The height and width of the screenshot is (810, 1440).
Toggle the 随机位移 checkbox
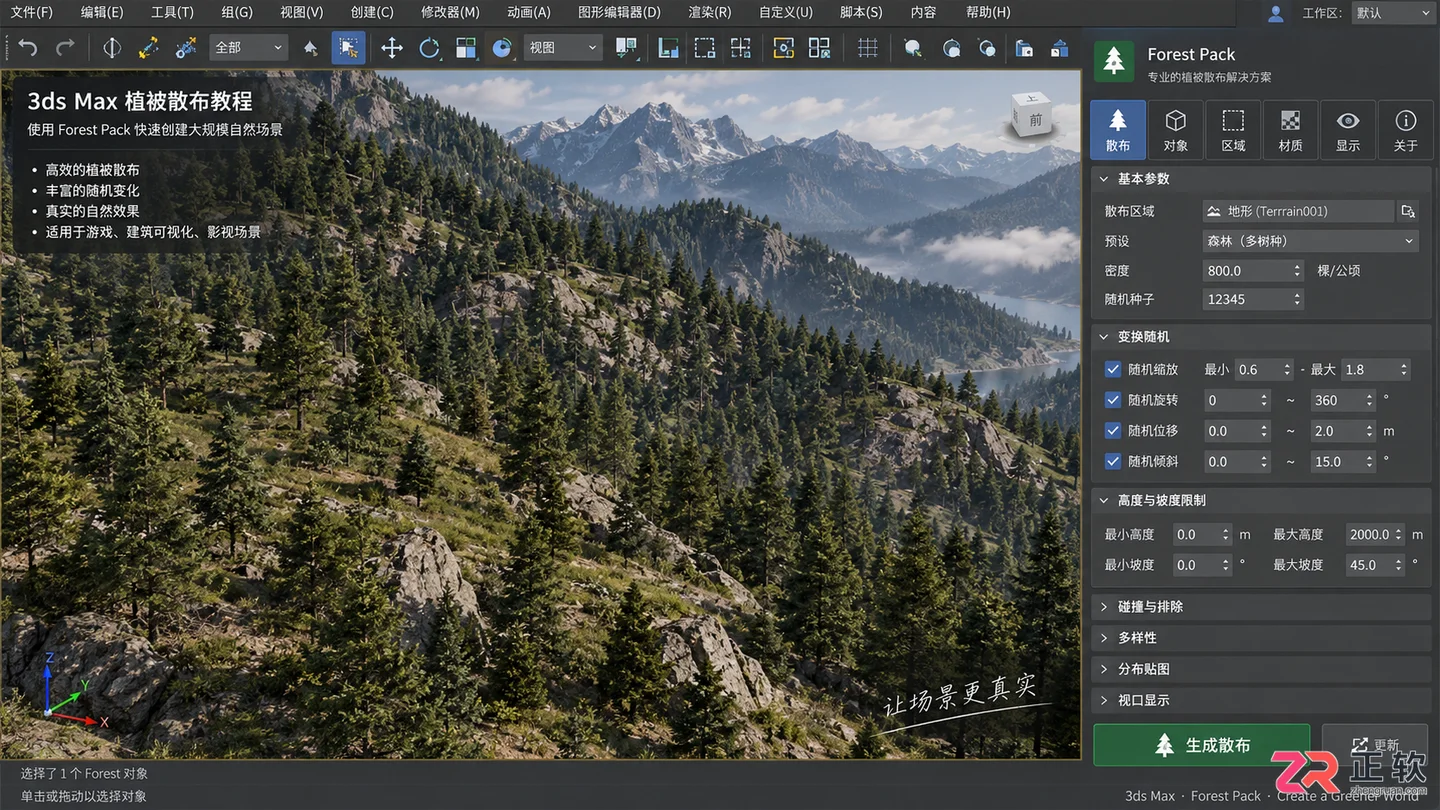(x=1113, y=431)
